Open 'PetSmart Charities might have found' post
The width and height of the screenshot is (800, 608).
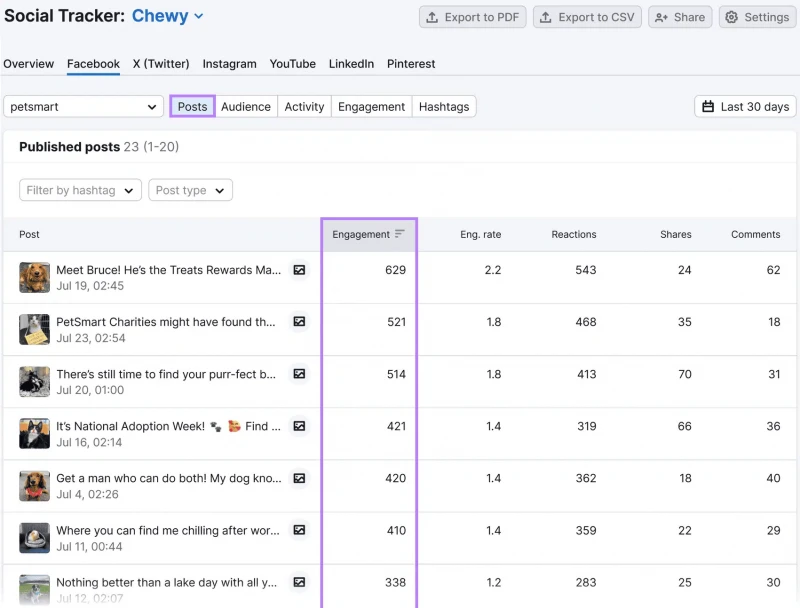[166, 322]
